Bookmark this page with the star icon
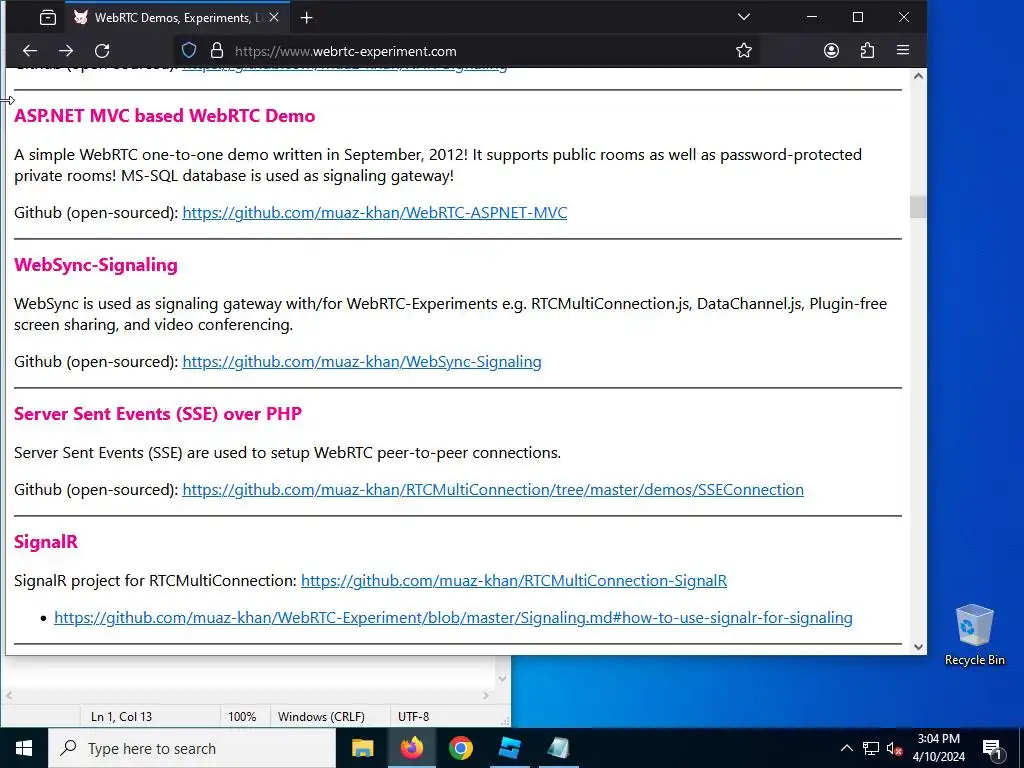The image size is (1024, 768). click(744, 51)
